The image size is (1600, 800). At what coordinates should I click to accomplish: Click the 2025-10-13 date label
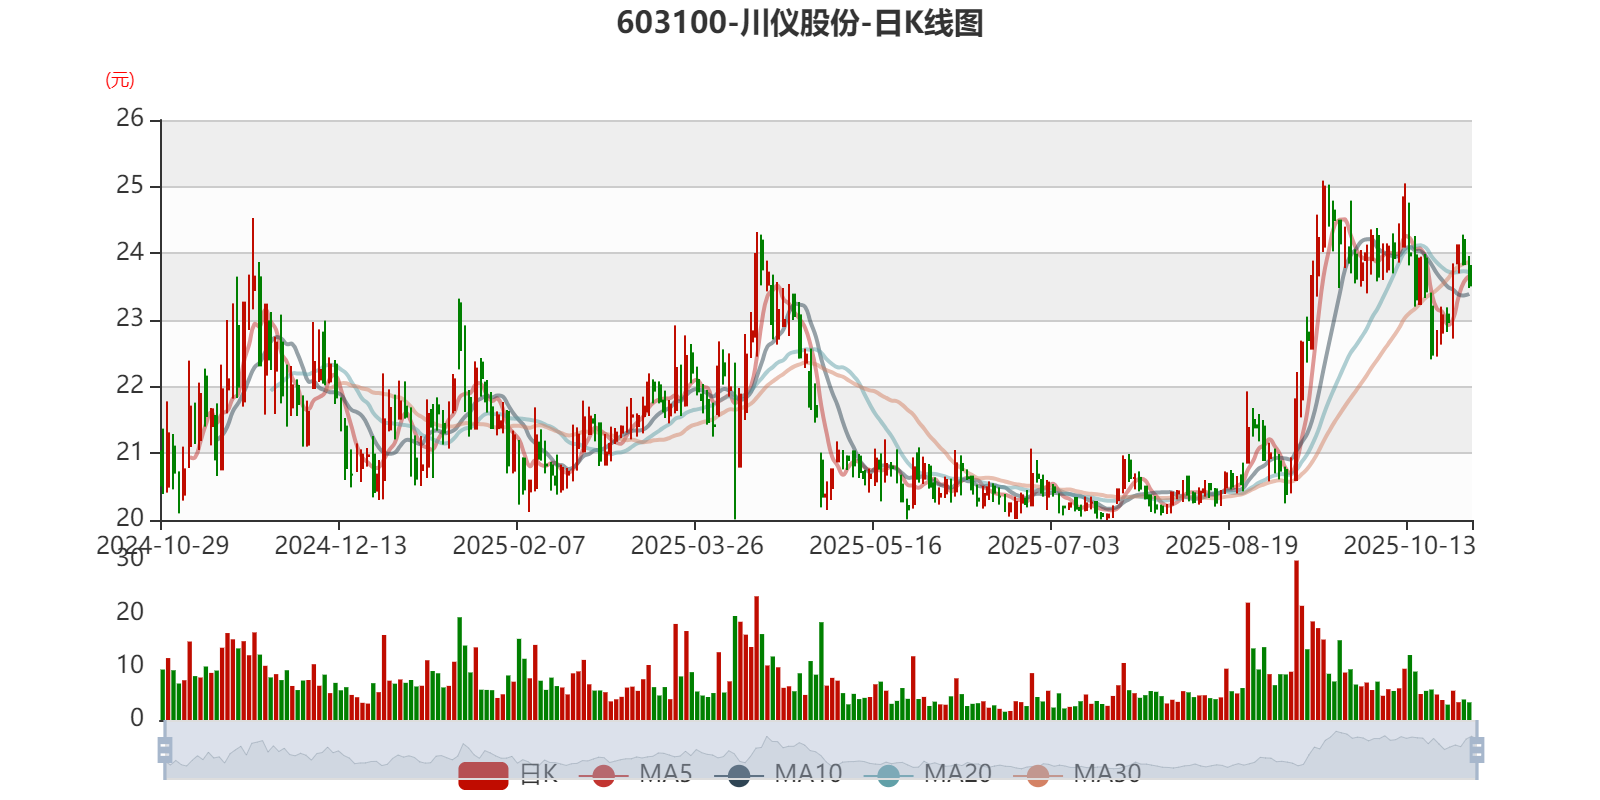tap(1409, 546)
